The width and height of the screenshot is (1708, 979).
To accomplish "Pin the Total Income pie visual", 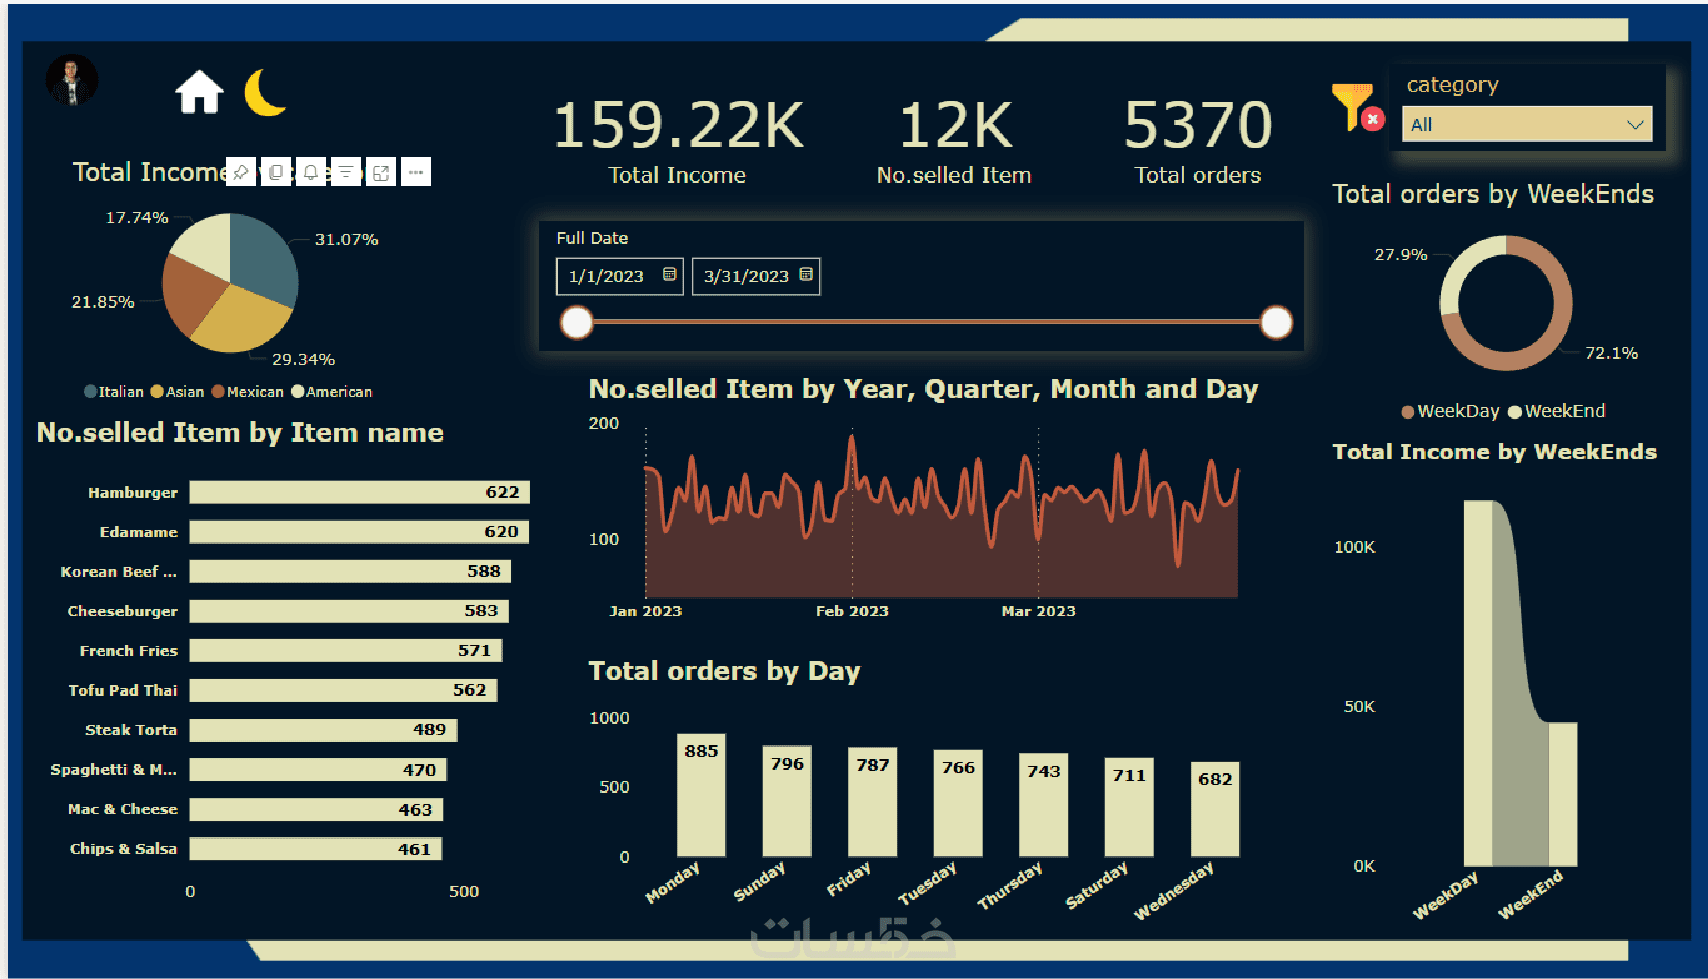I will pos(241,172).
